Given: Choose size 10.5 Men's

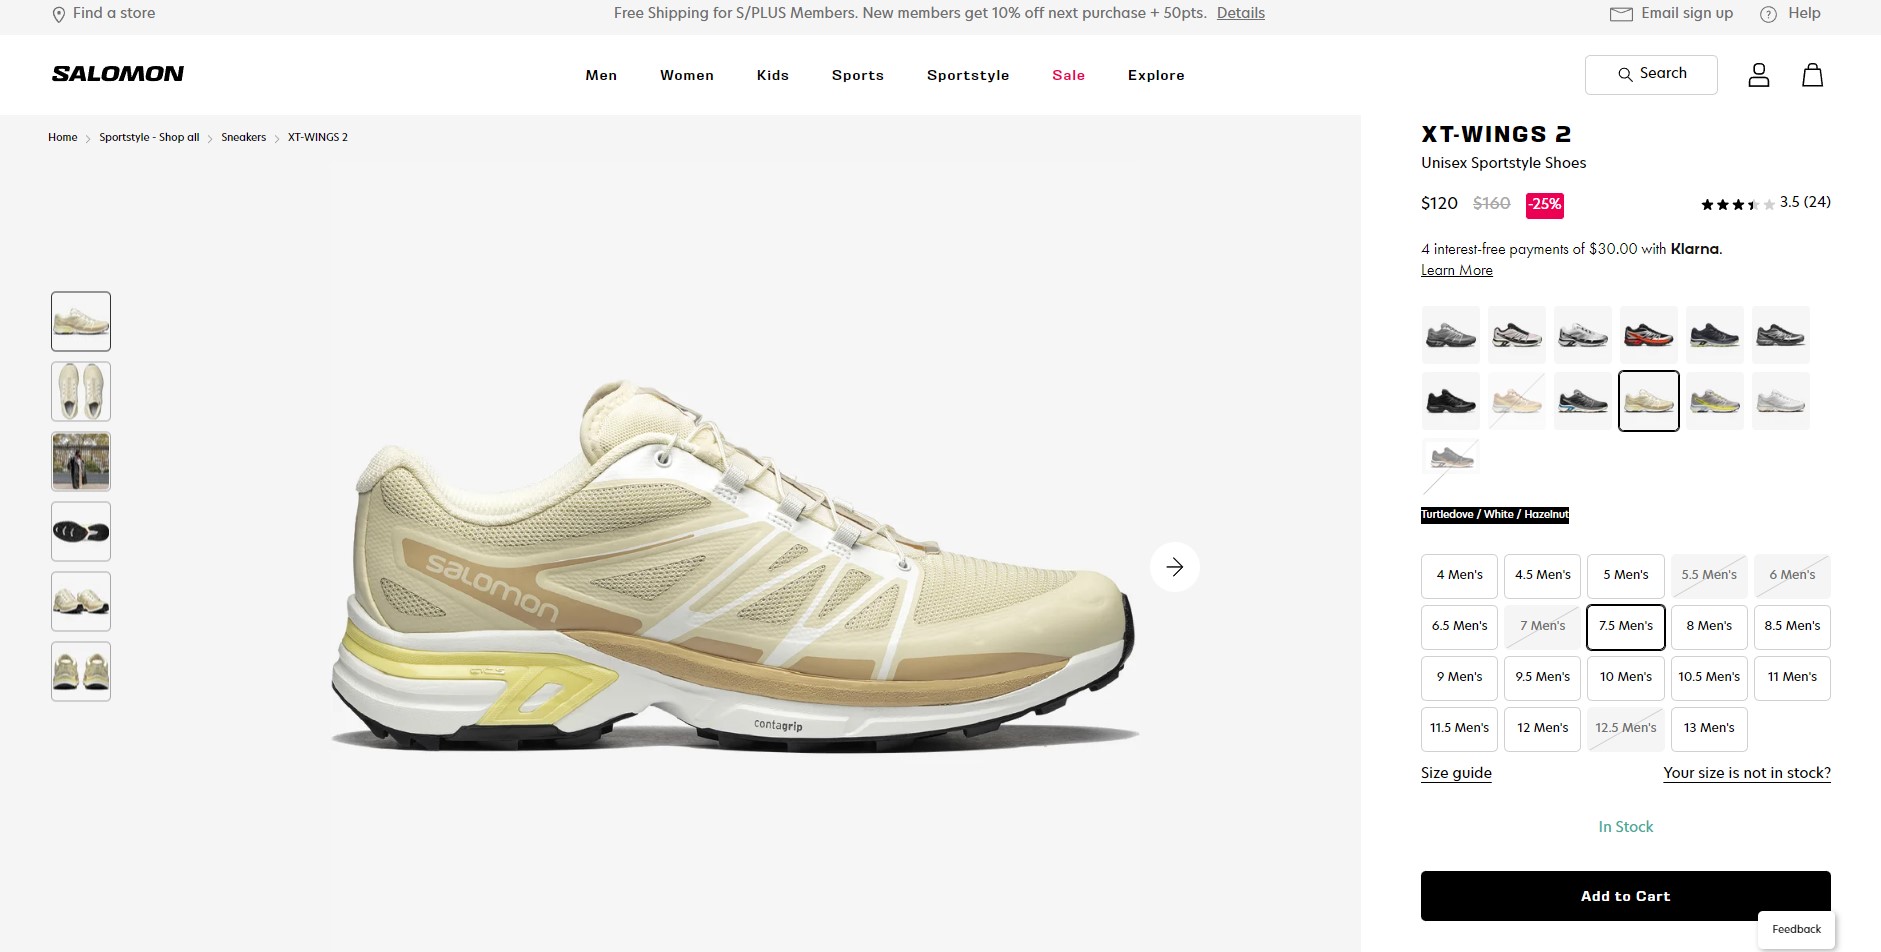Looking at the screenshot, I should [1708, 677].
